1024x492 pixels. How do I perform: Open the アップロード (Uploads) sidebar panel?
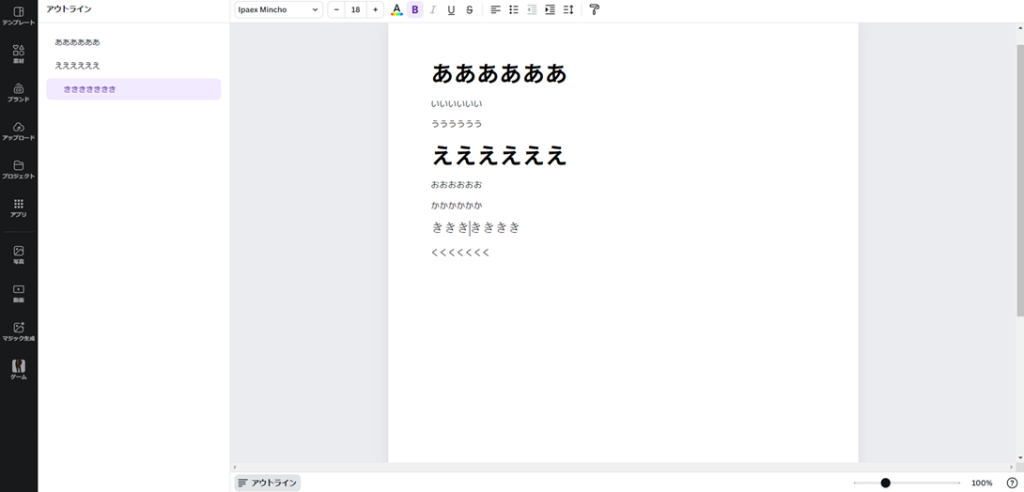pos(18,130)
